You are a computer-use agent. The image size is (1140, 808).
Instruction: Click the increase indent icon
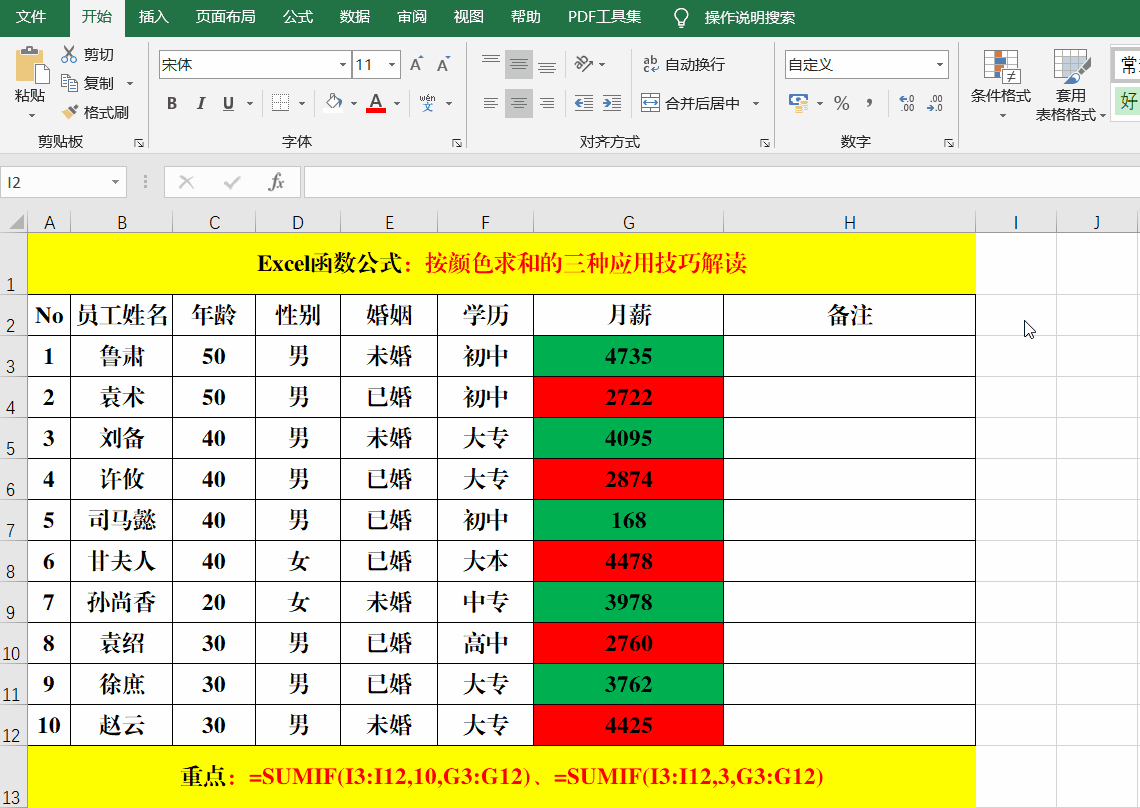pyautogui.click(x=612, y=103)
